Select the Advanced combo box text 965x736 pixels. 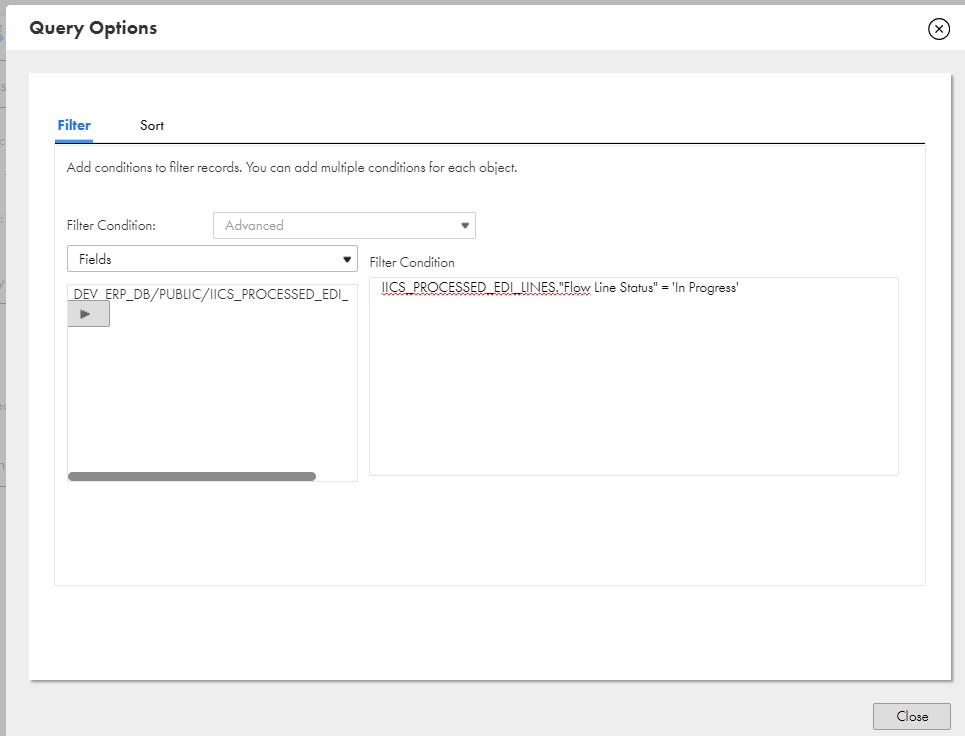point(254,226)
